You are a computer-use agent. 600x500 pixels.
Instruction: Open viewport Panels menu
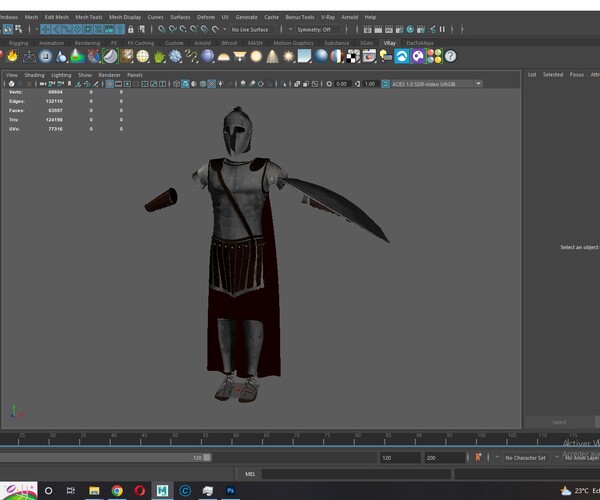tap(135, 75)
